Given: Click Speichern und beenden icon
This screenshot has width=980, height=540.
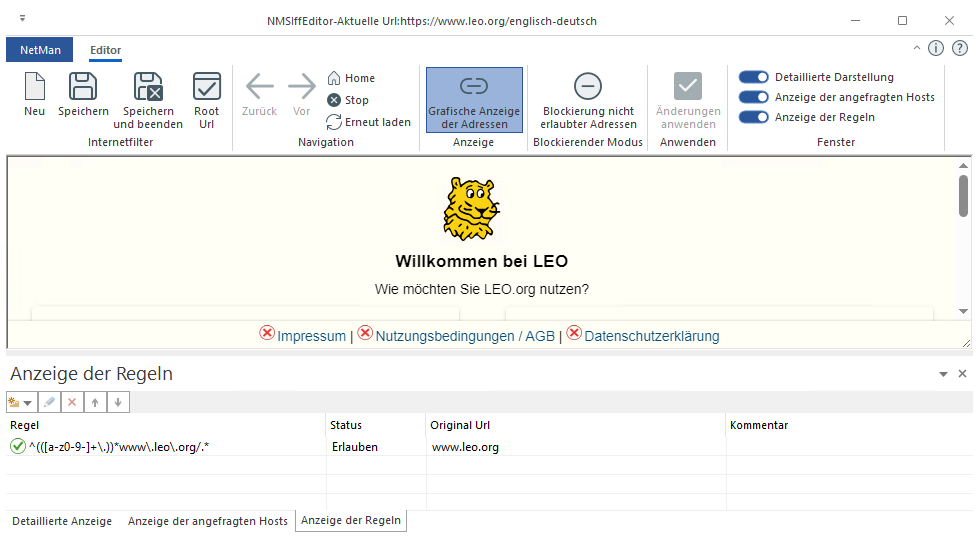Looking at the screenshot, I should [148, 87].
